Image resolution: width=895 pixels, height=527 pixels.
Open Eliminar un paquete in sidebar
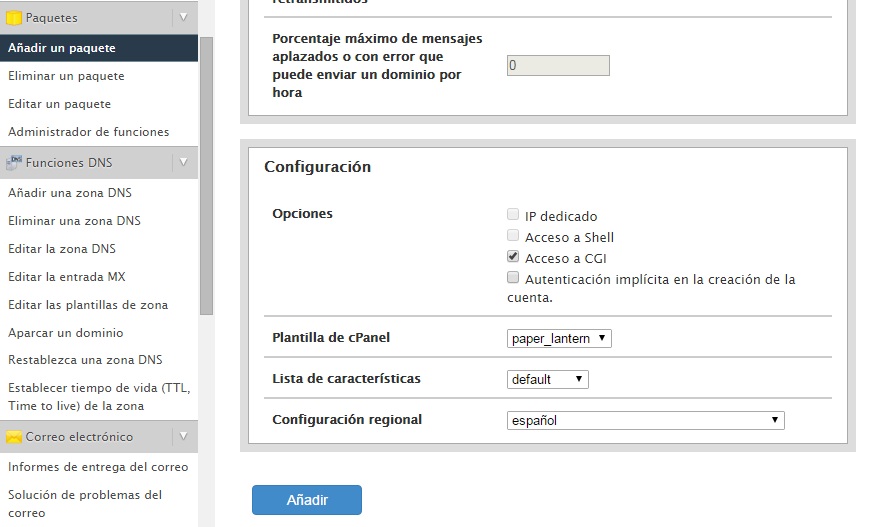[x=66, y=76]
